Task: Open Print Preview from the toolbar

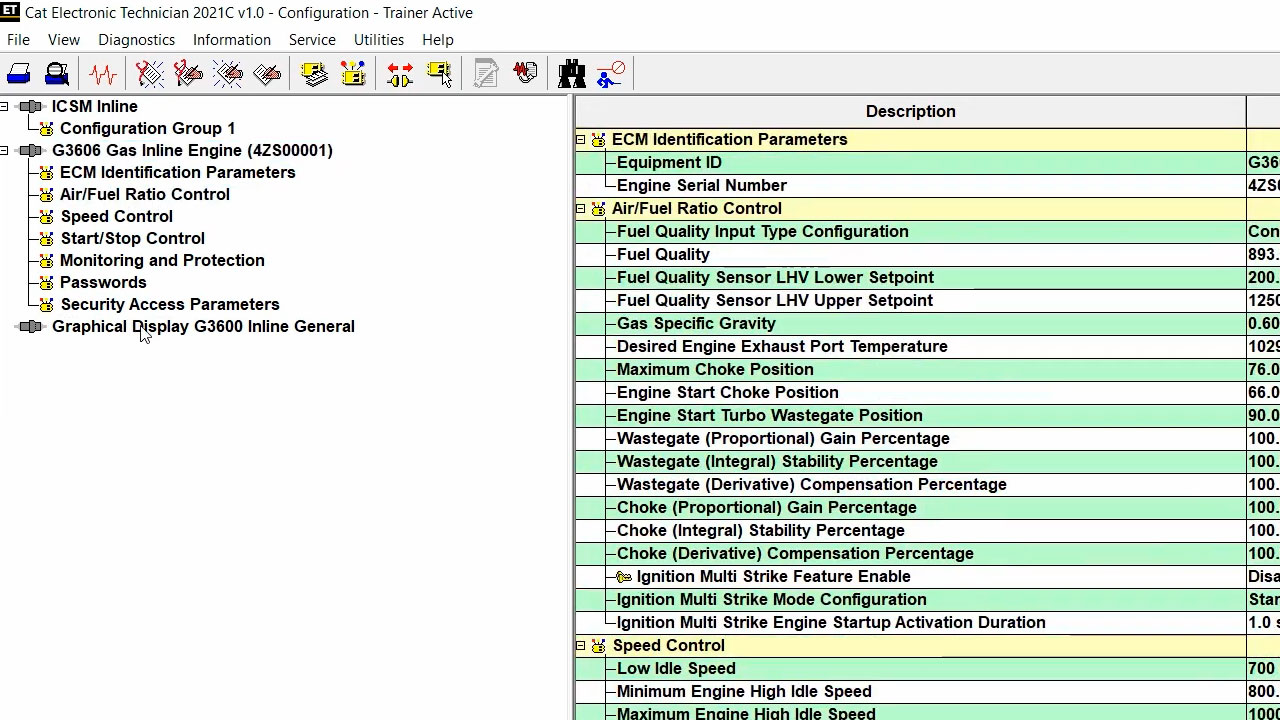Action: [x=57, y=74]
